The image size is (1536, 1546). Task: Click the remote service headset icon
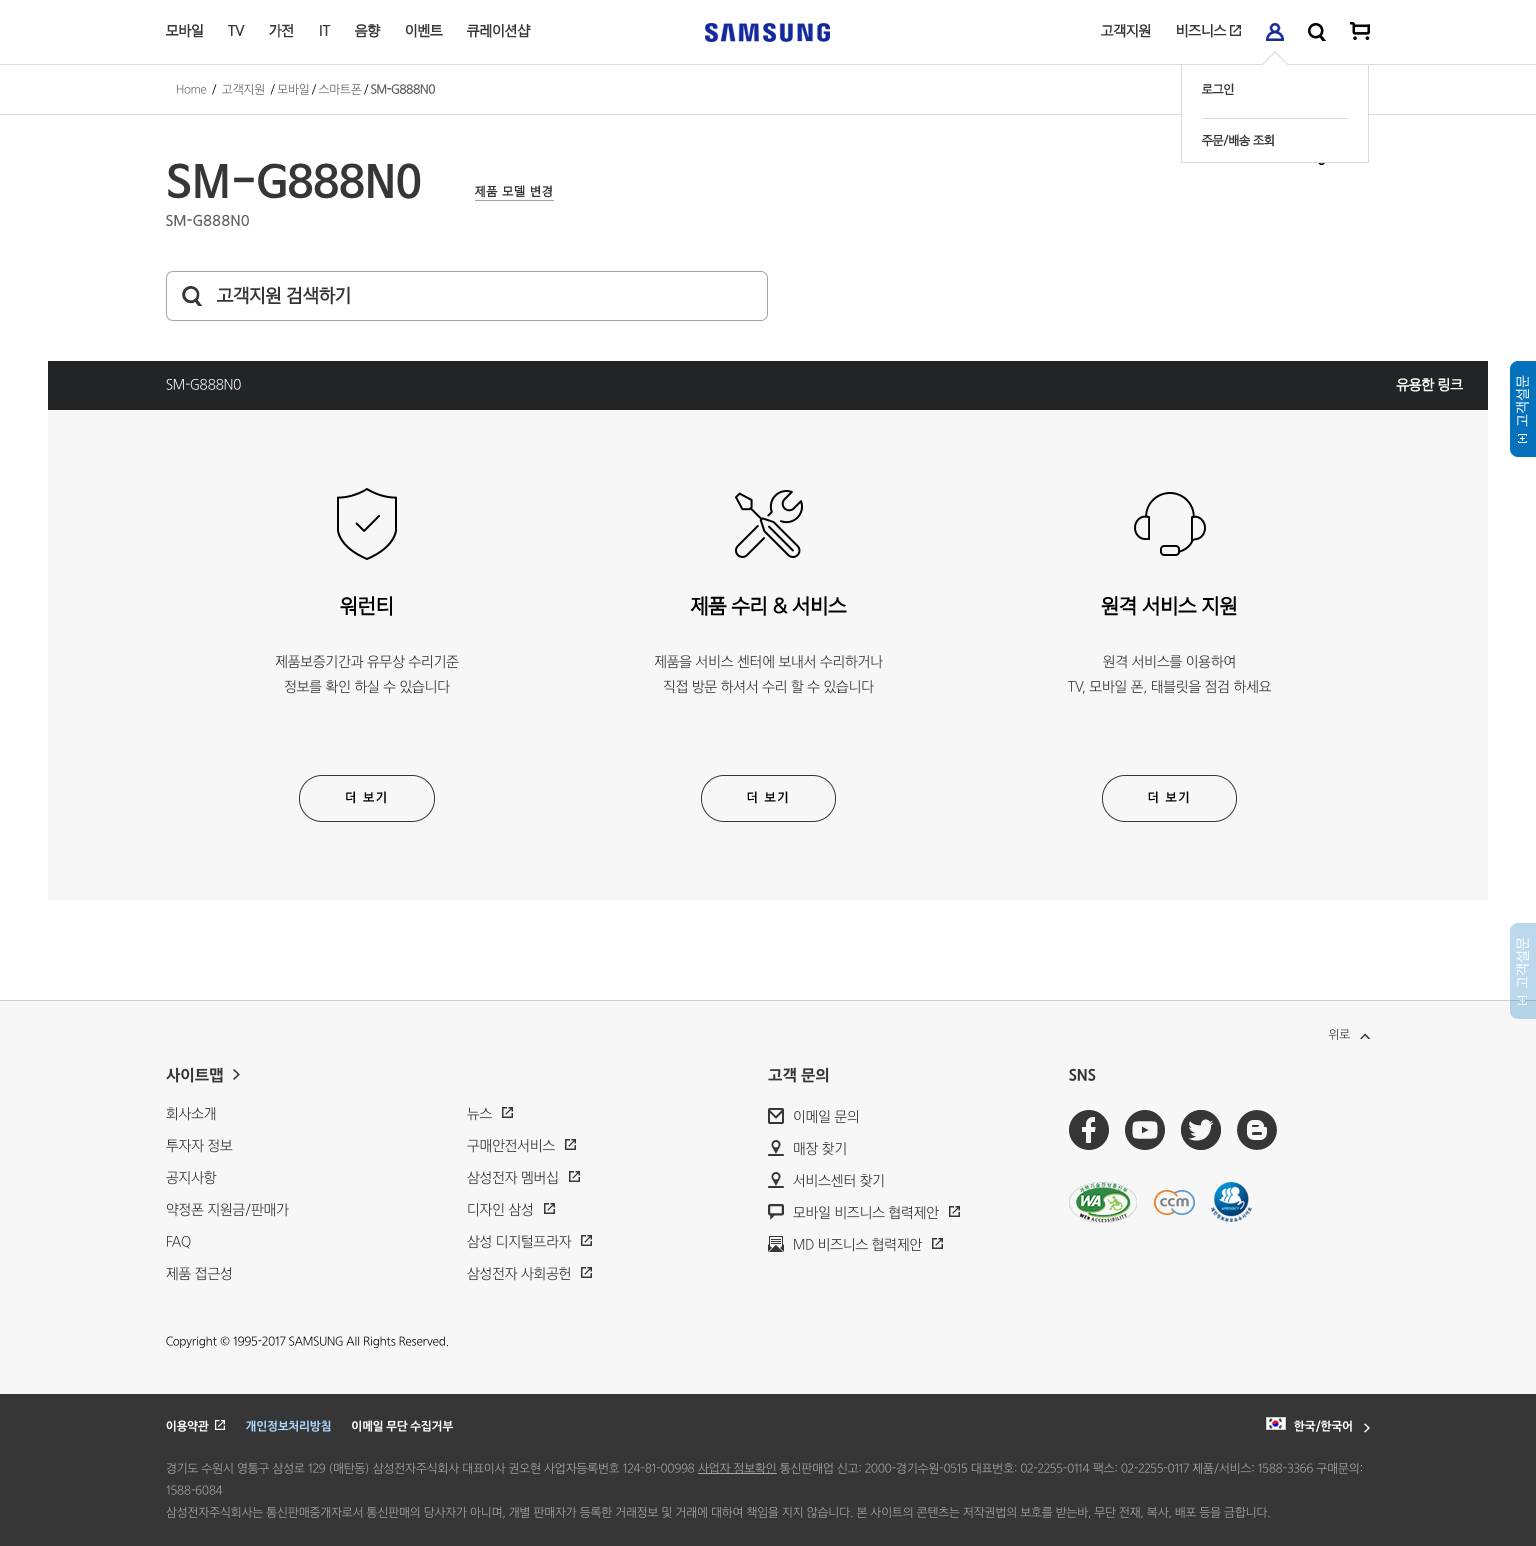(1169, 524)
